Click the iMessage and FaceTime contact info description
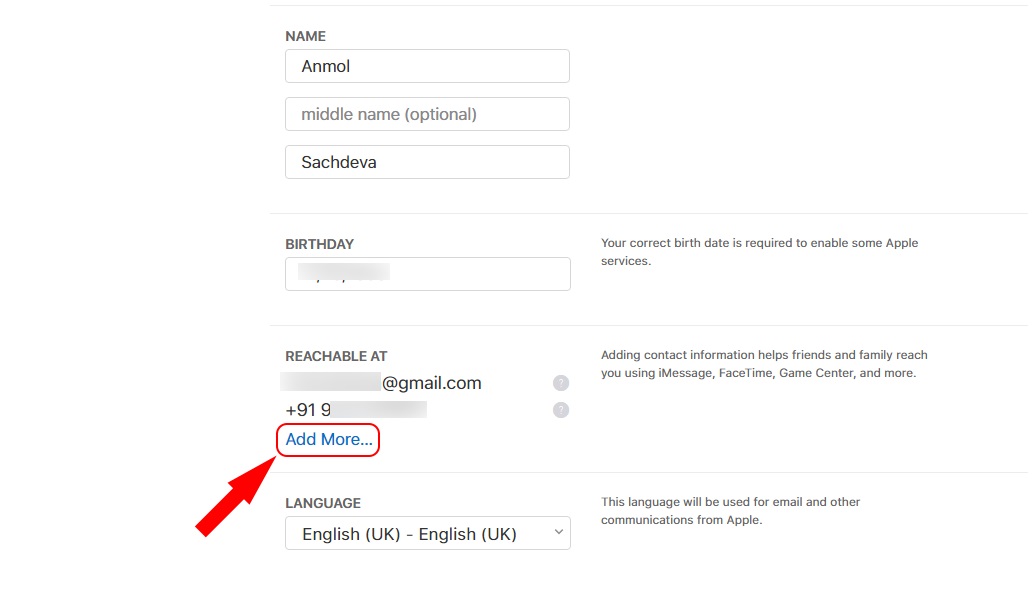This screenshot has width=1035, height=608. tap(764, 364)
